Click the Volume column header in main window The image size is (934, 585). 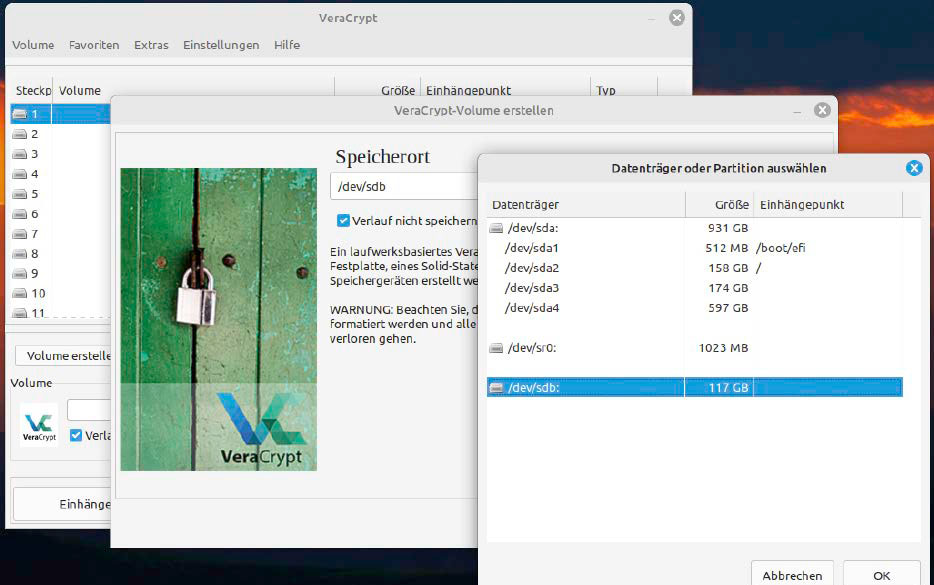tap(80, 91)
